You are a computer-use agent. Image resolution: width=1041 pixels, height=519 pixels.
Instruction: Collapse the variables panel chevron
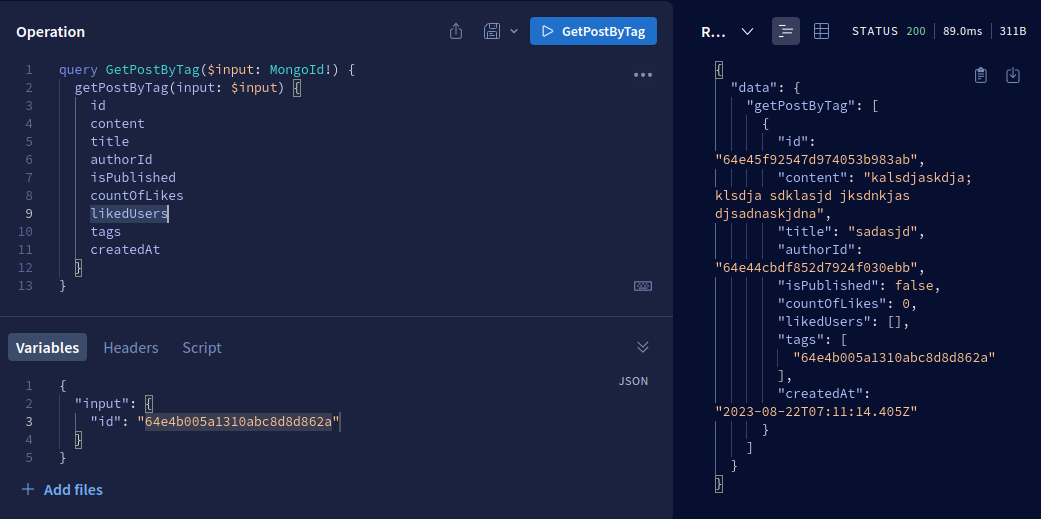point(642,347)
